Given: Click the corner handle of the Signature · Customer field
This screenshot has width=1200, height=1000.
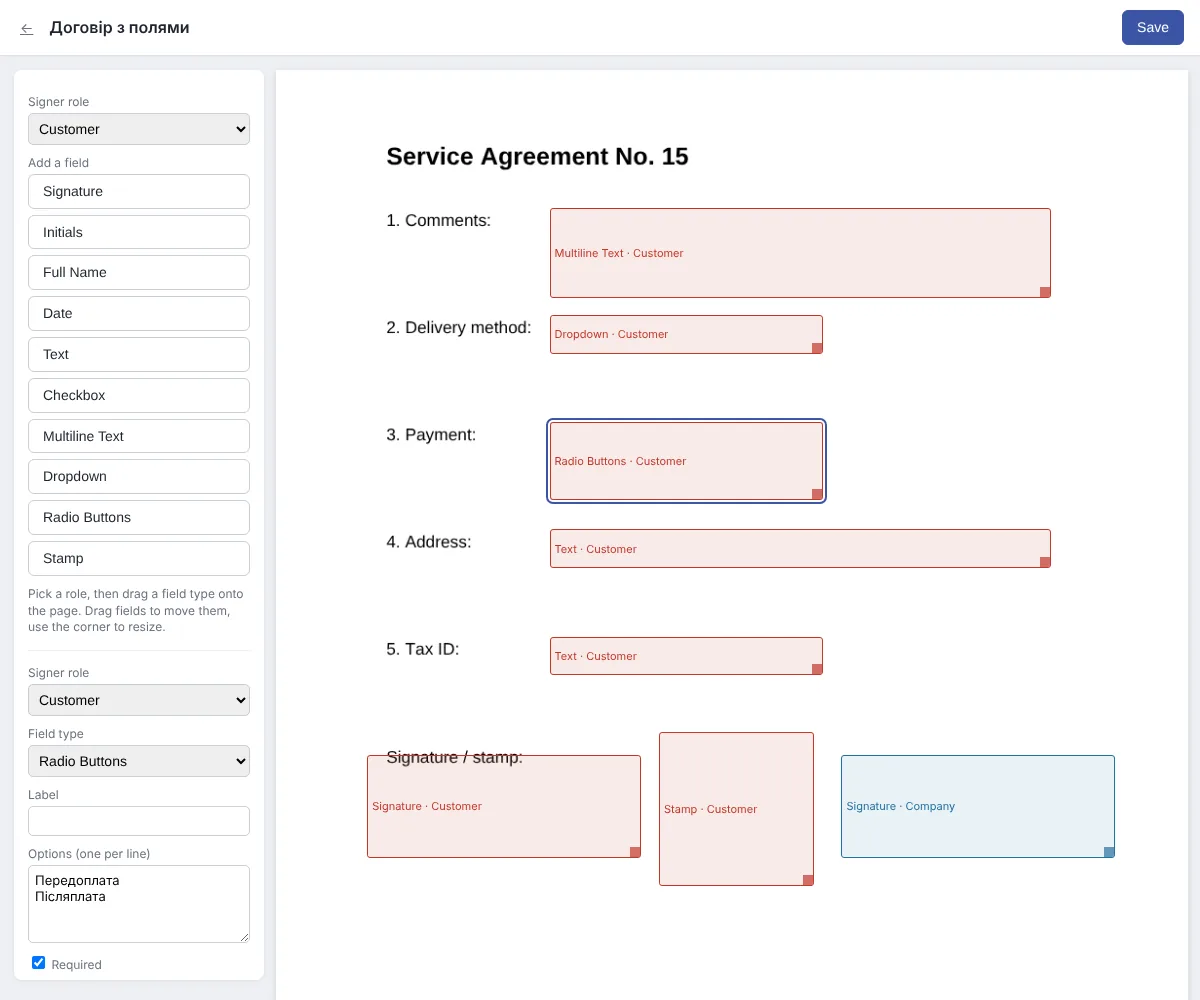Looking at the screenshot, I should tap(635, 852).
